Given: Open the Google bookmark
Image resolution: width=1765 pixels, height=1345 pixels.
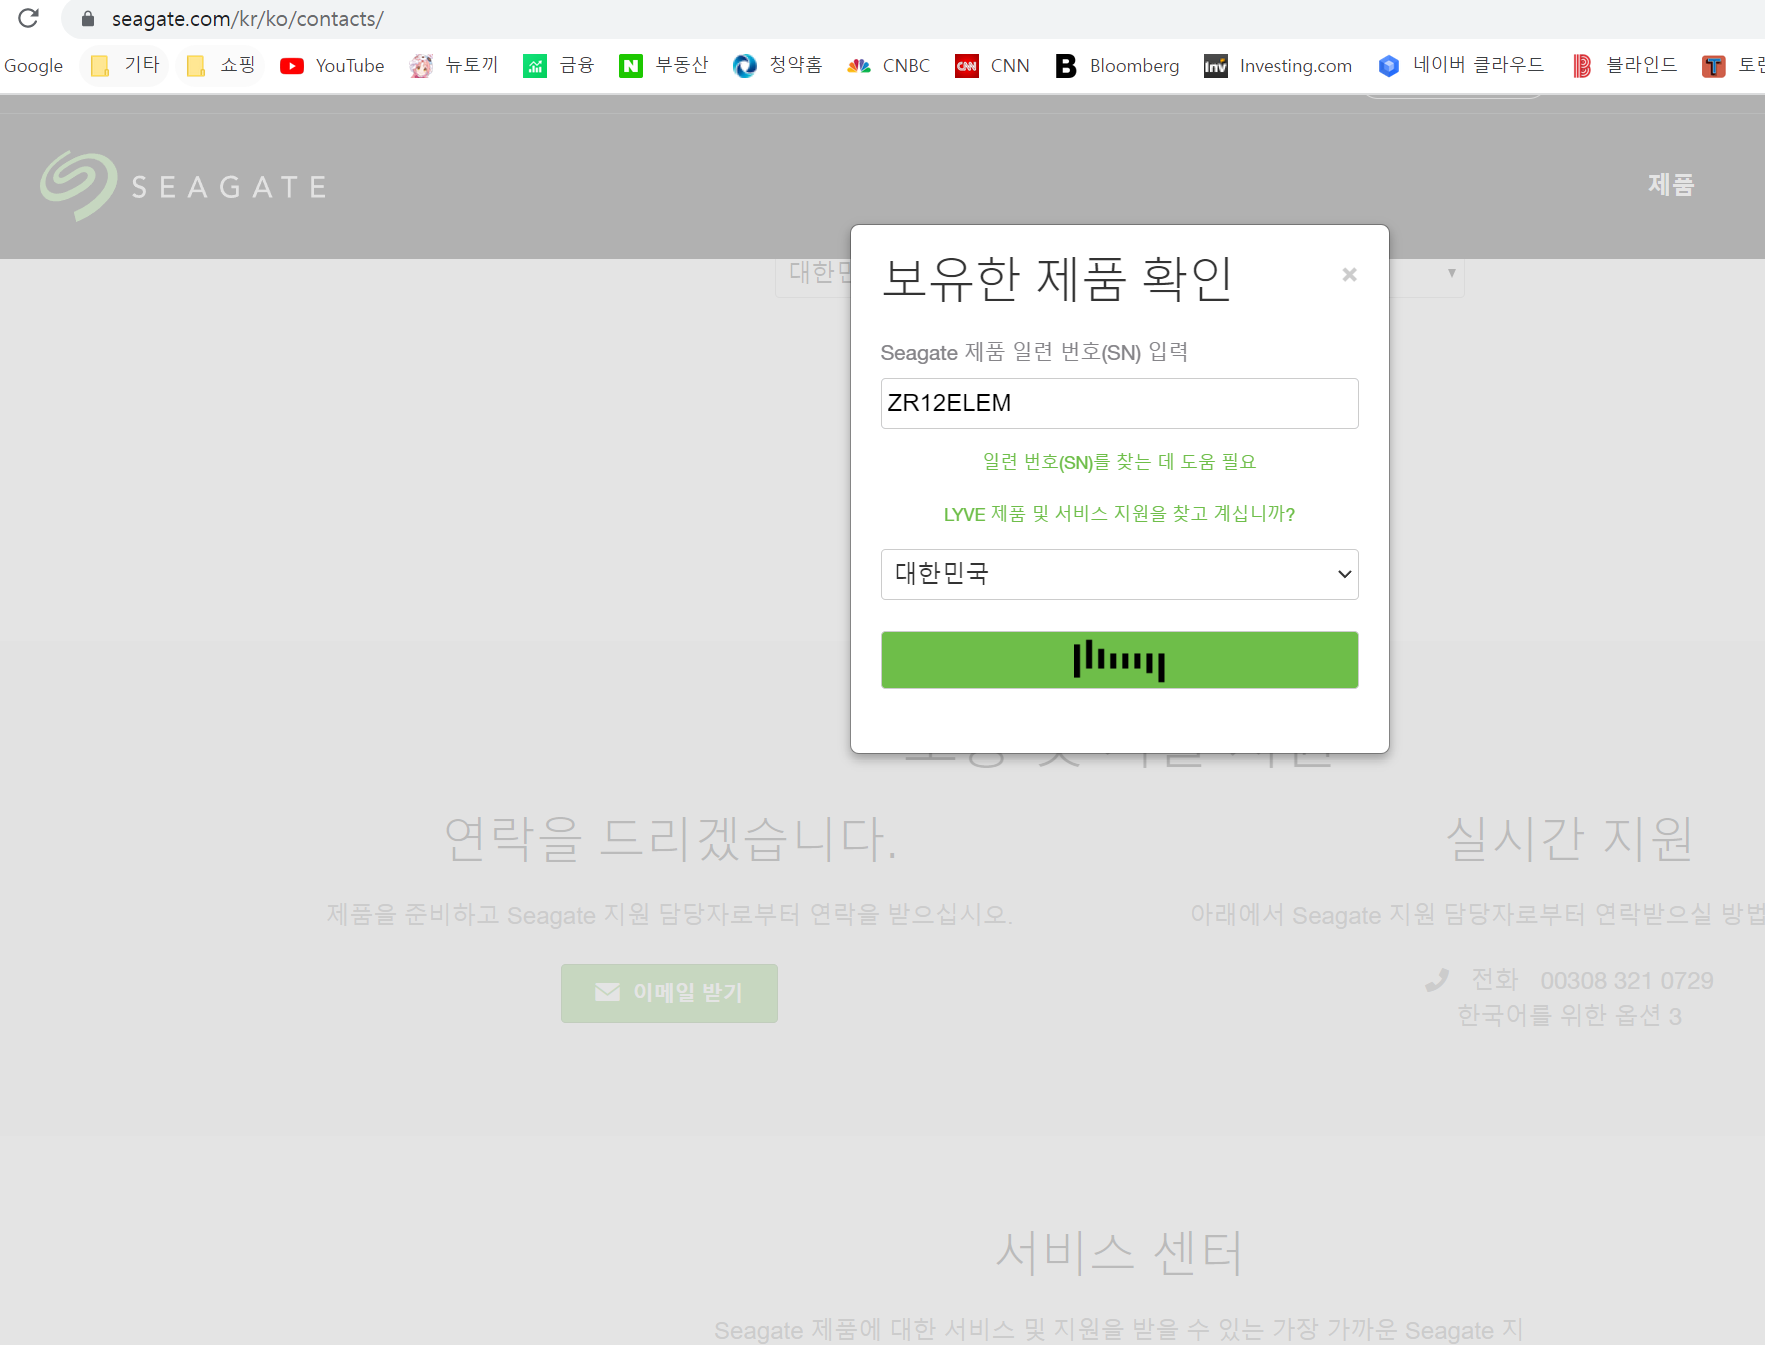Looking at the screenshot, I should [33, 66].
